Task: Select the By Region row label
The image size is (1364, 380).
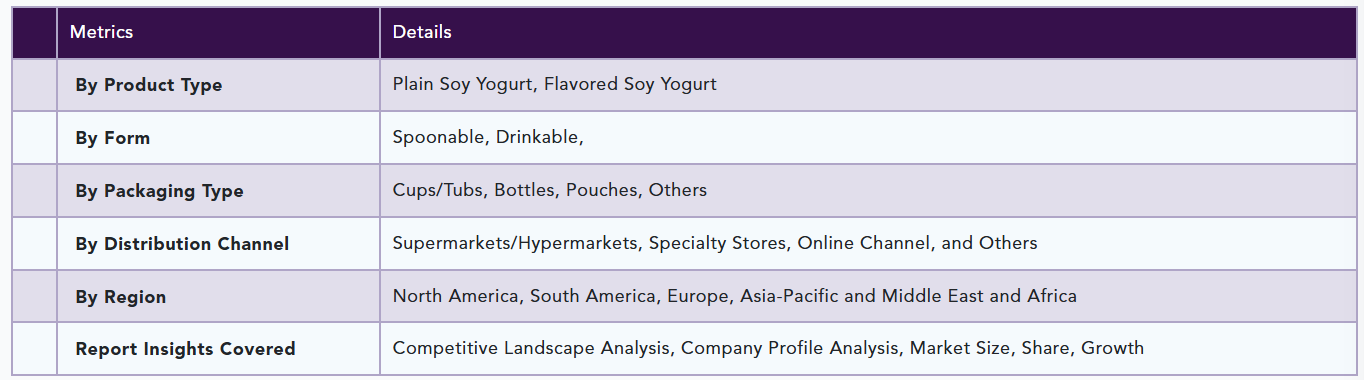Action: click(x=121, y=297)
